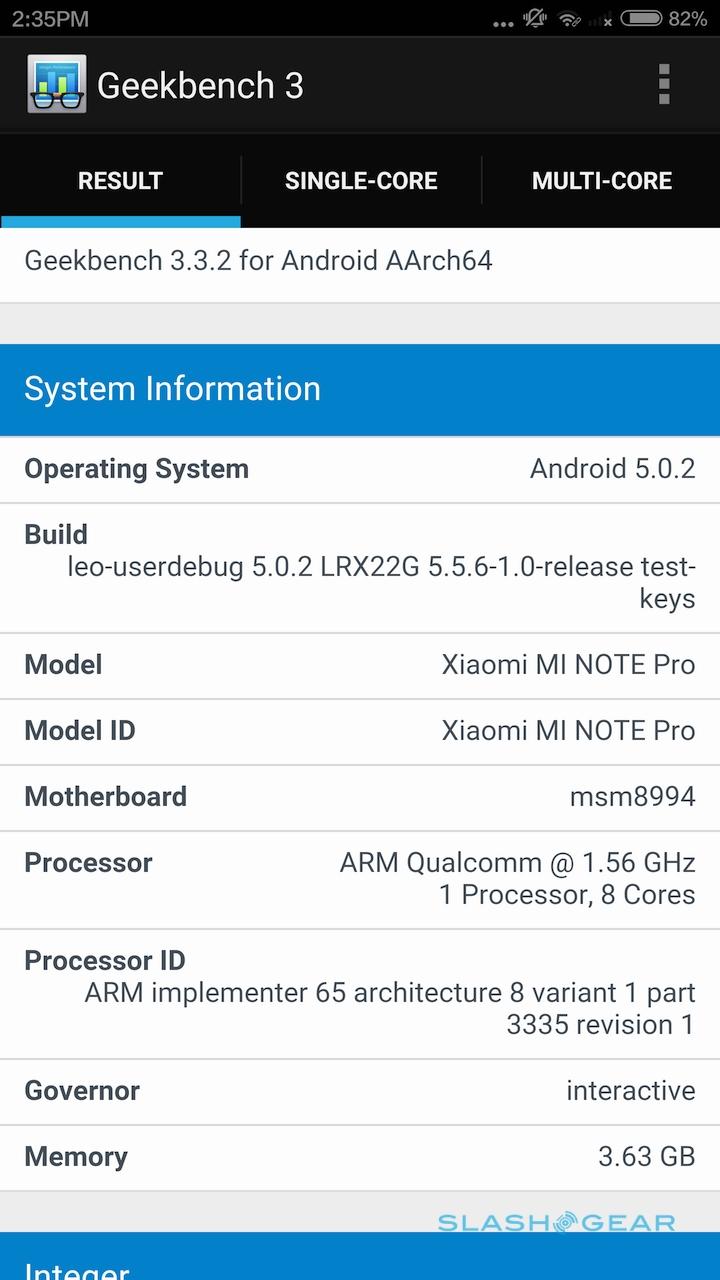720x1280 pixels.
Task: Tap the Memory 3.63 GB row
Action: (360, 1157)
